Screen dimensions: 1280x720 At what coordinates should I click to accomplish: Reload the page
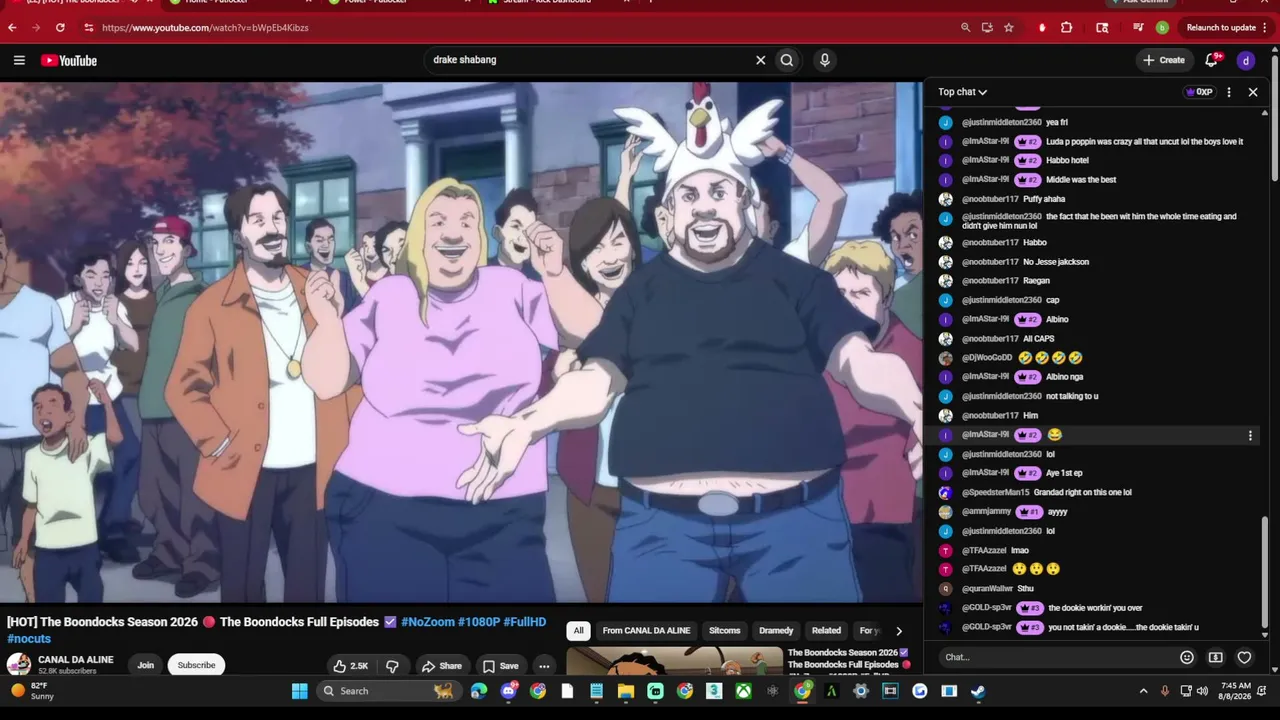pyautogui.click(x=60, y=28)
